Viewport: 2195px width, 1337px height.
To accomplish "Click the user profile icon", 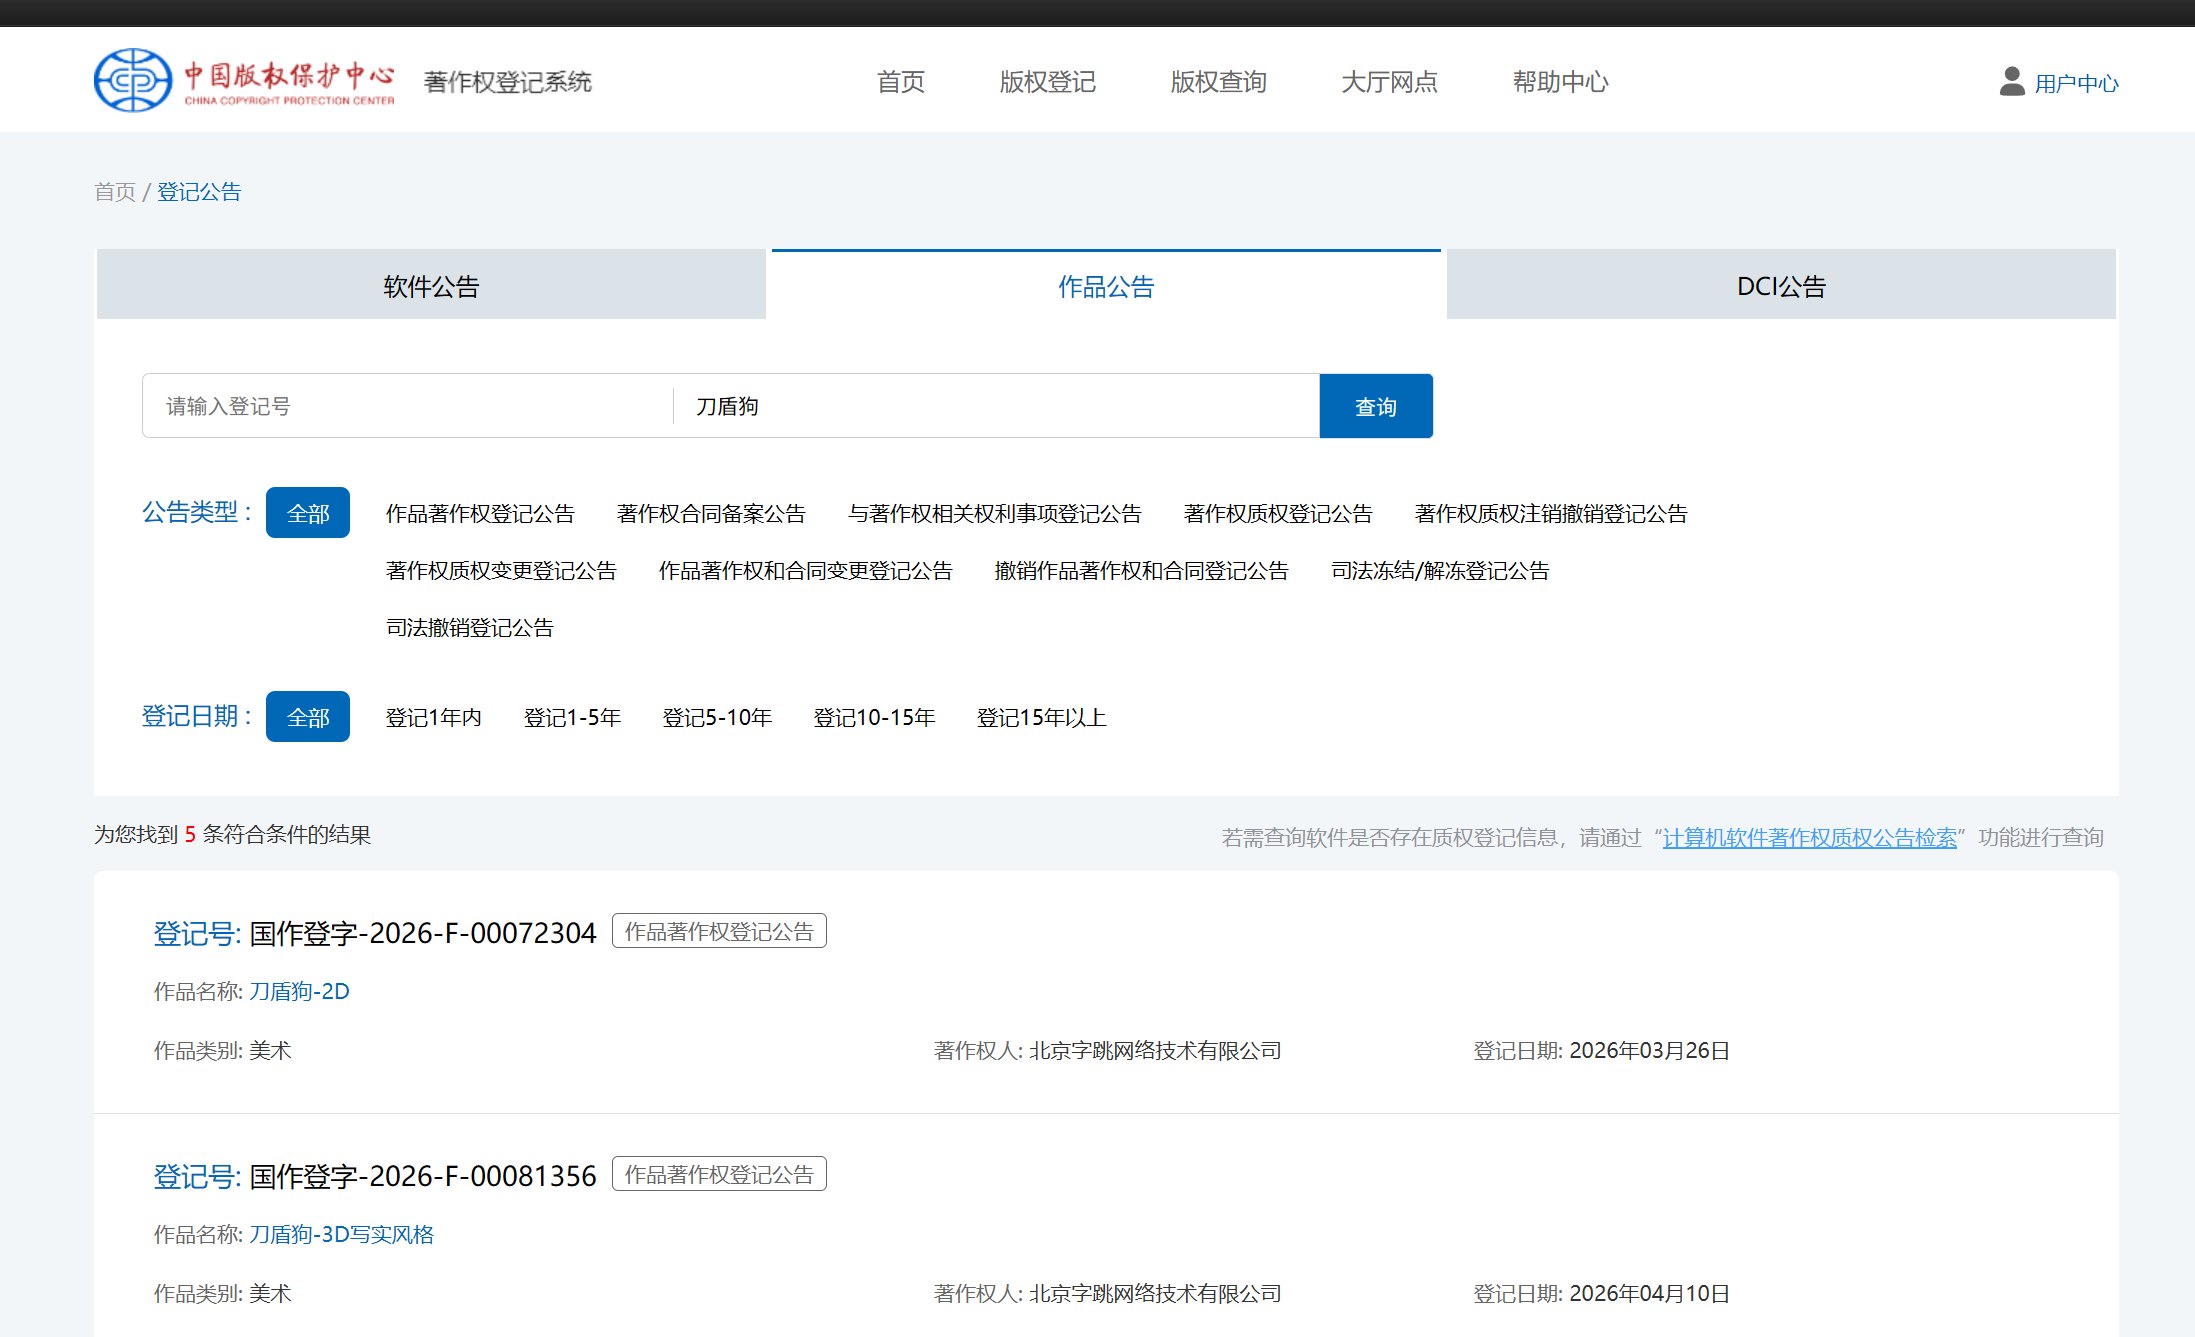I will pyautogui.click(x=2012, y=82).
